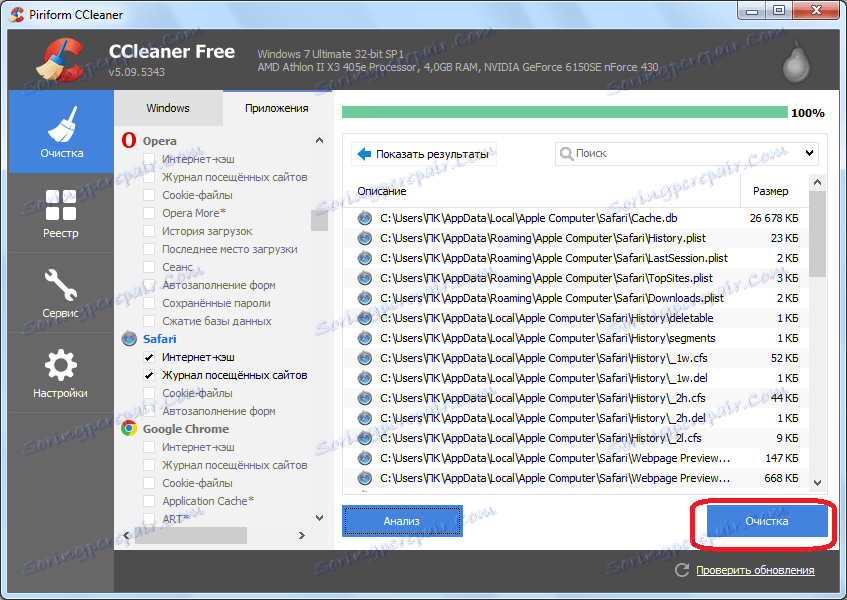This screenshot has height=600, width=847.
Task: Click the Размер column header
Action: [x=771, y=191]
